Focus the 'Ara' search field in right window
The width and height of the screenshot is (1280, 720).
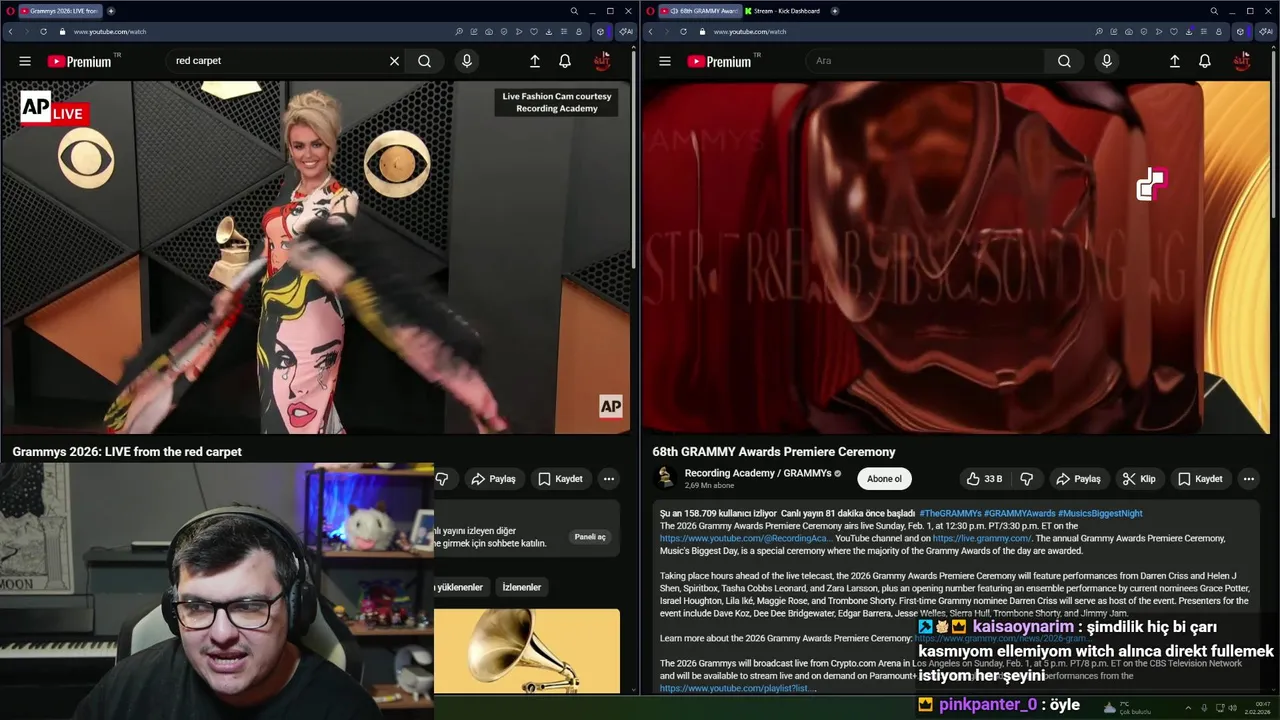925,61
